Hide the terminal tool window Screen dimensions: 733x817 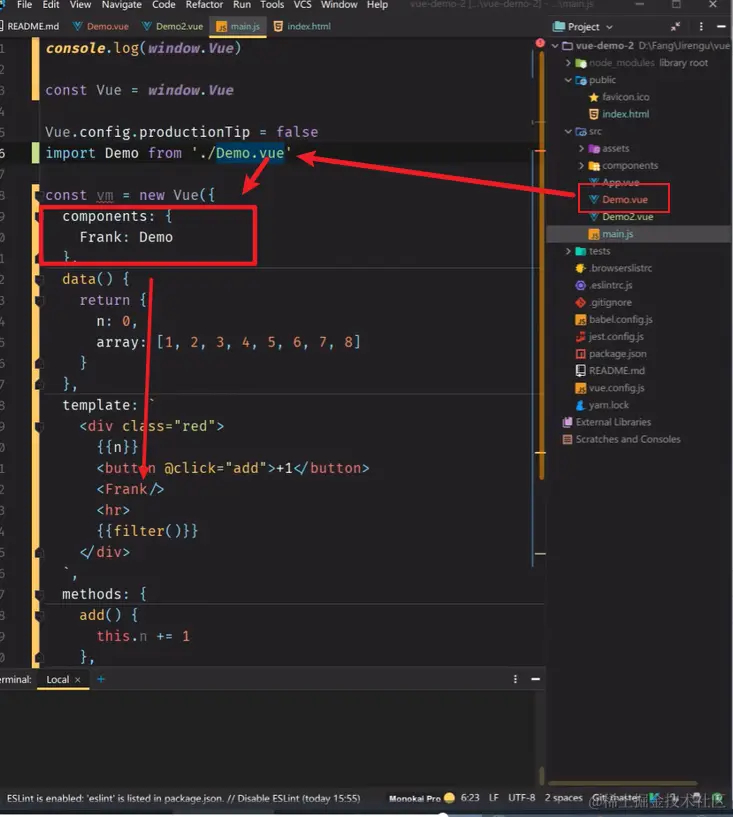click(536, 679)
